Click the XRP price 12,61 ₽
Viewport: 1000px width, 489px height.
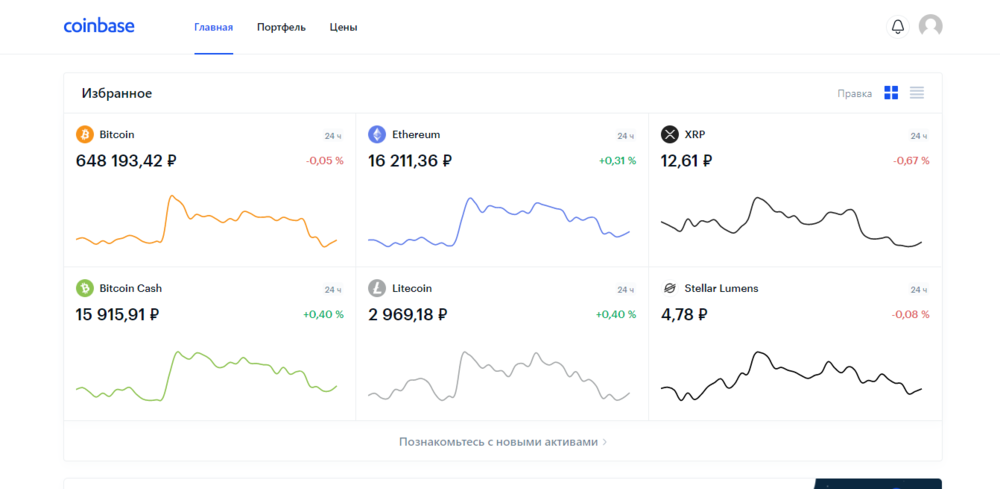pyautogui.click(x=686, y=161)
